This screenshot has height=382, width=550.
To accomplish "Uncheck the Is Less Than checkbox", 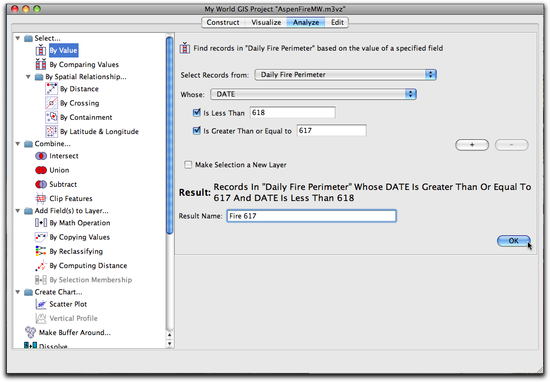I will (197, 113).
